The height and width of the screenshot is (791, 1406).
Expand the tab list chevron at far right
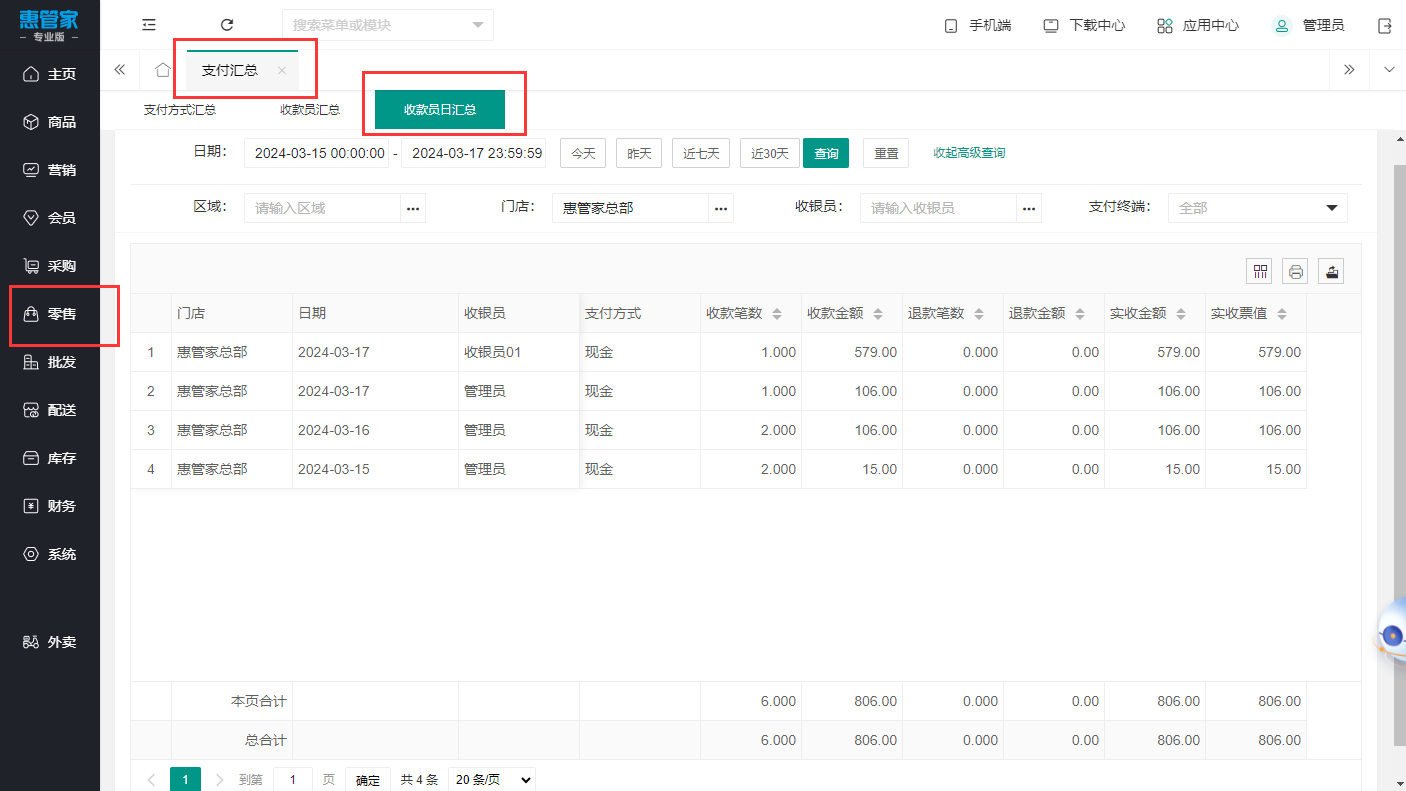(1388, 70)
